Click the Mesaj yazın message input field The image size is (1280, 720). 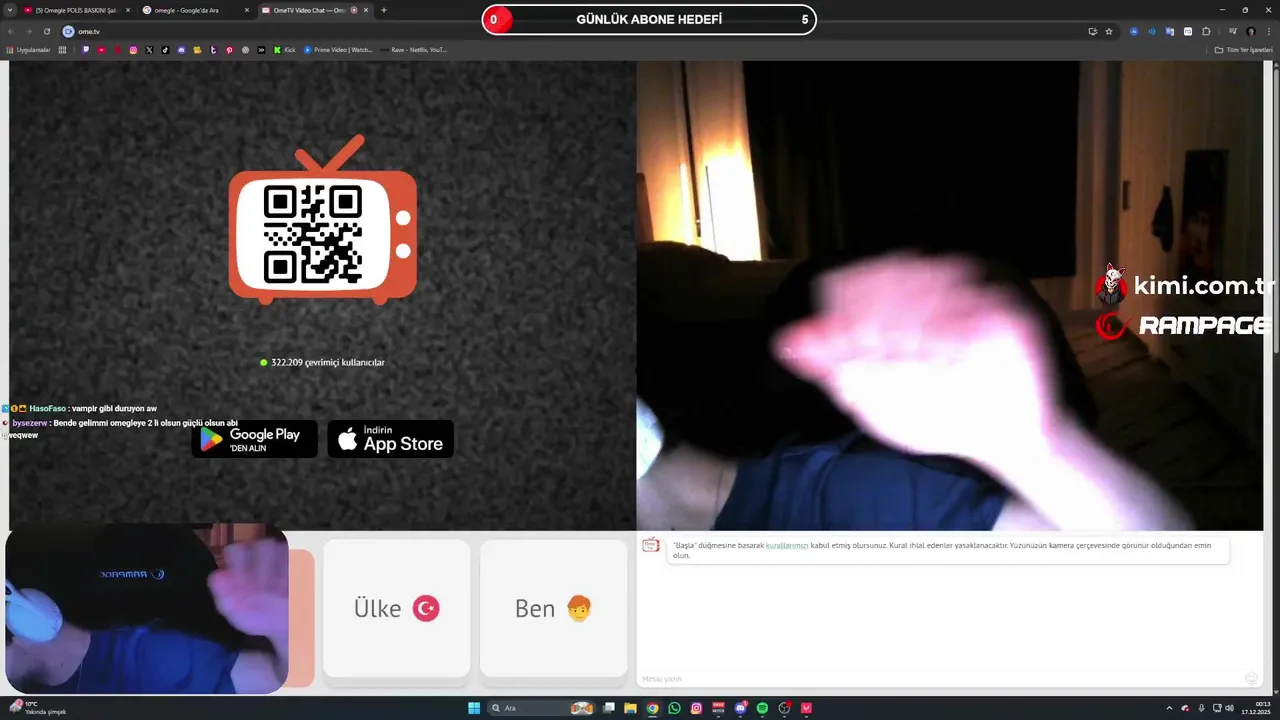[940, 679]
